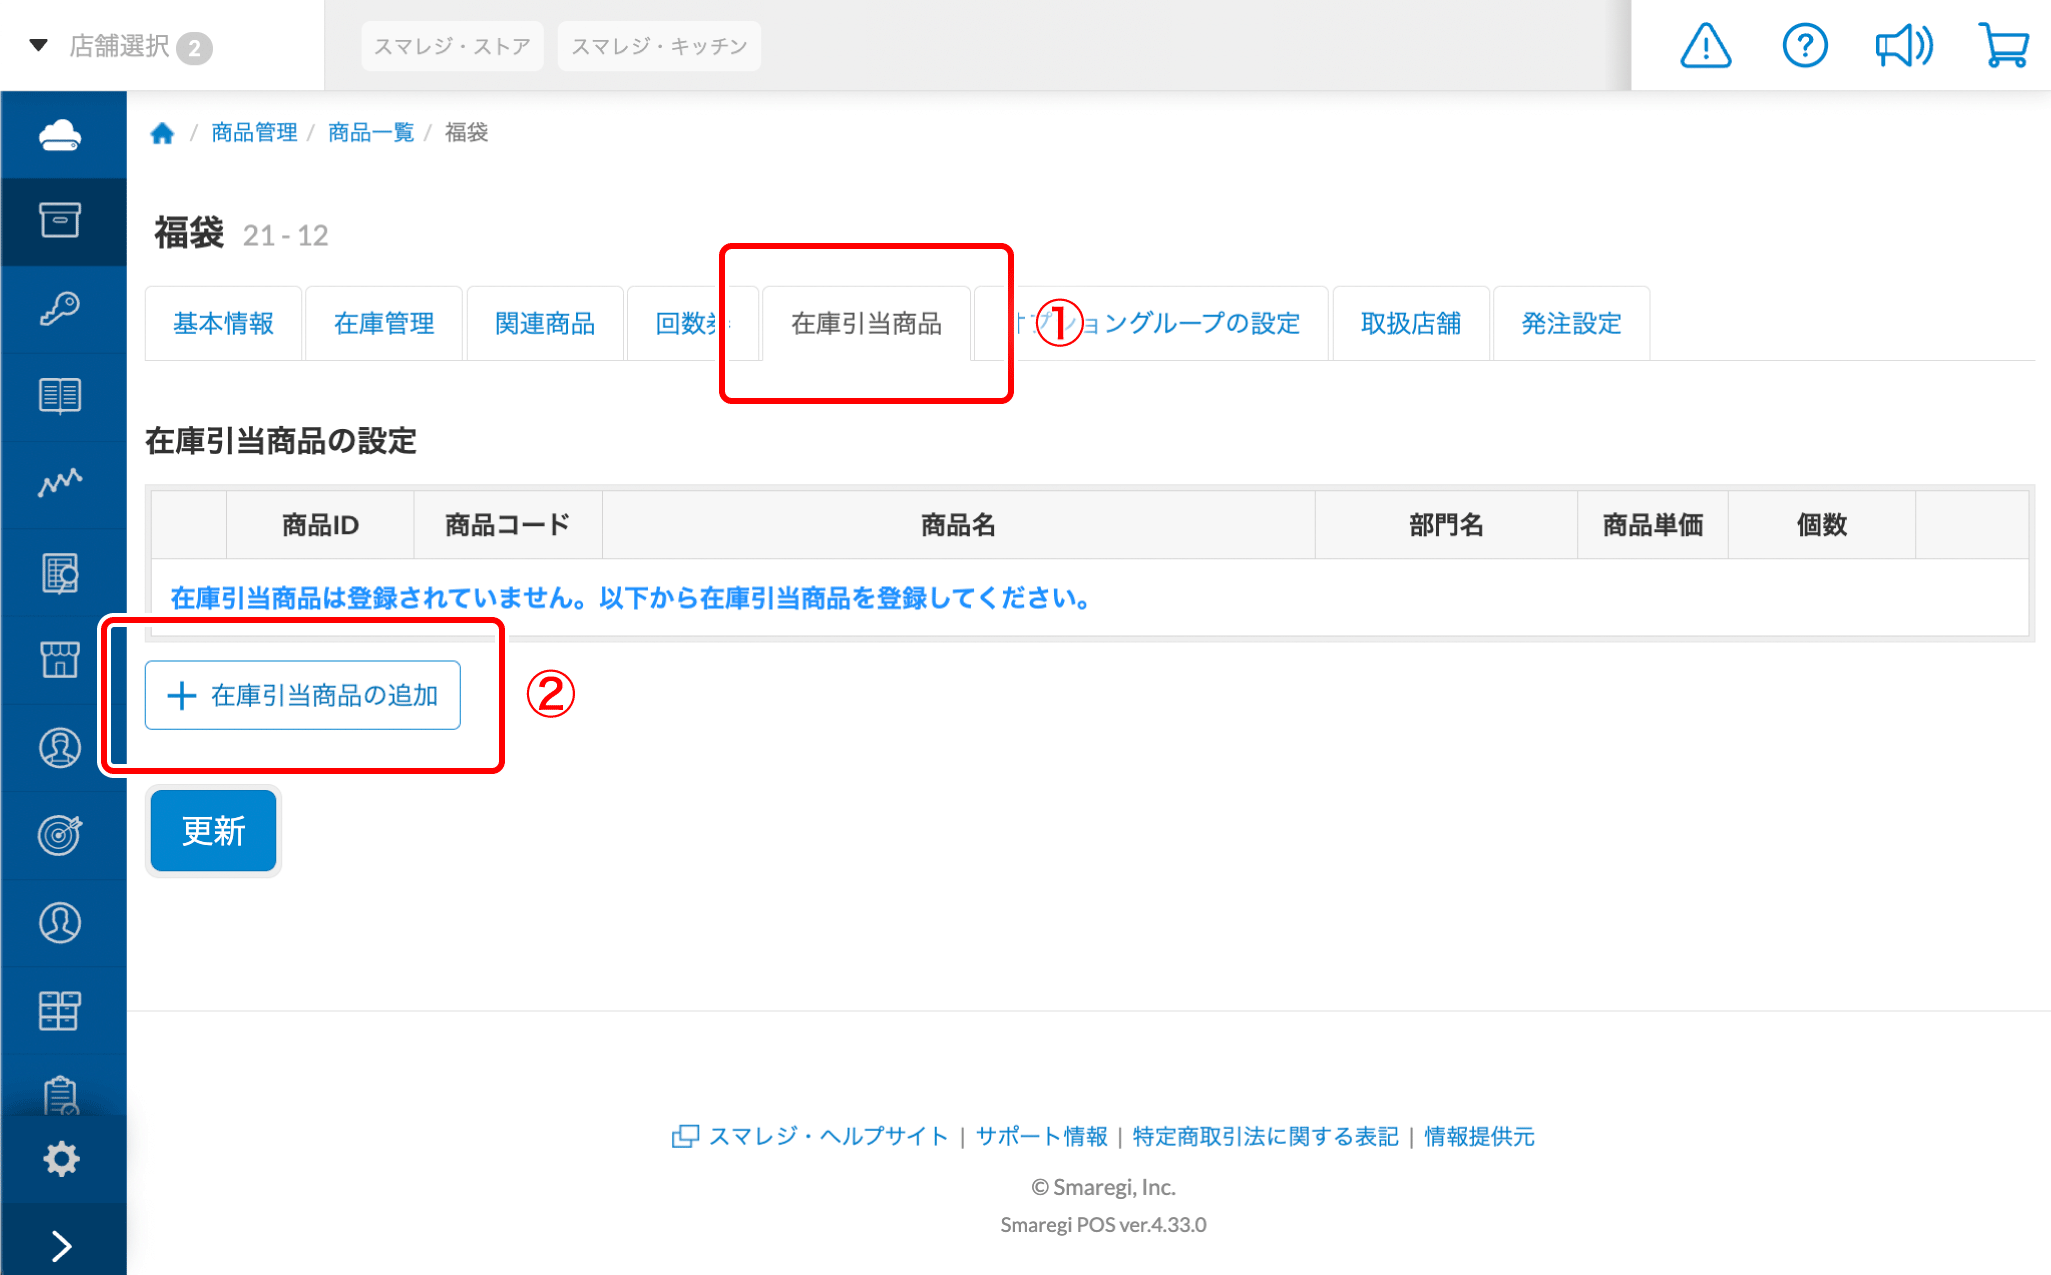Switch to the 基本情報 tab

(x=223, y=323)
